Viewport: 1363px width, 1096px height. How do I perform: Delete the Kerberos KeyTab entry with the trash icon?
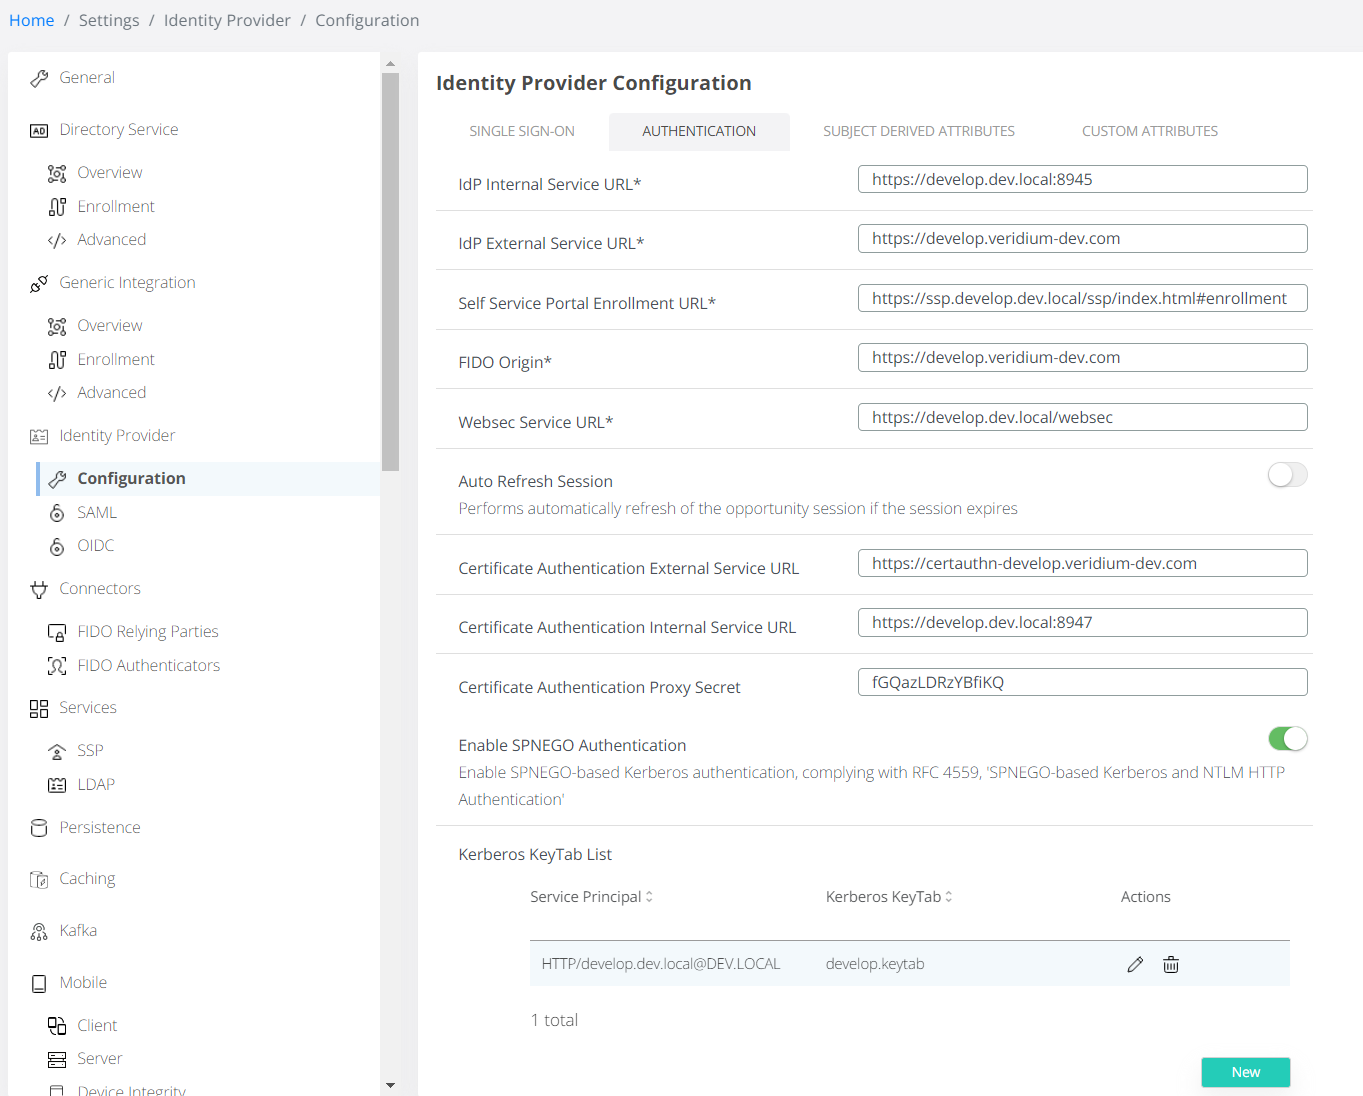click(x=1170, y=963)
